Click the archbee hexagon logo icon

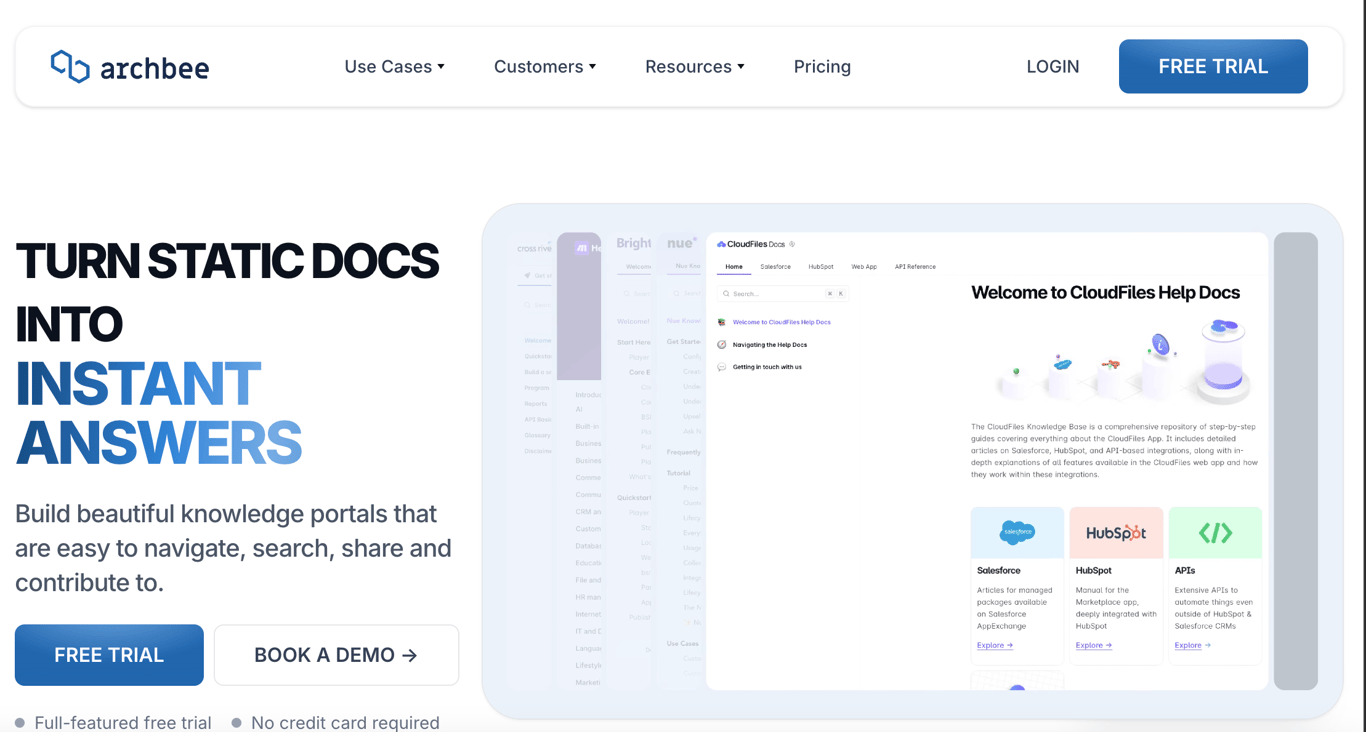coord(70,66)
